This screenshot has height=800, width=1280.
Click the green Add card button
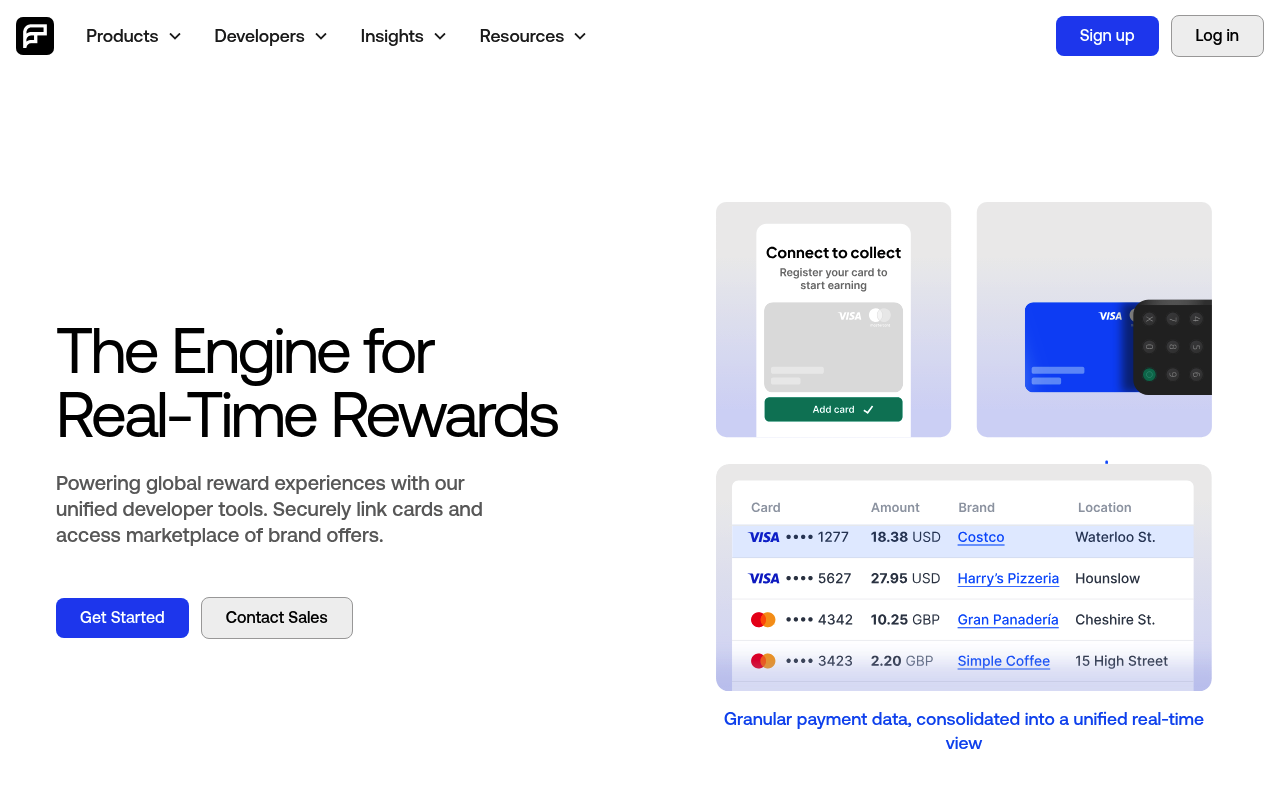point(833,409)
